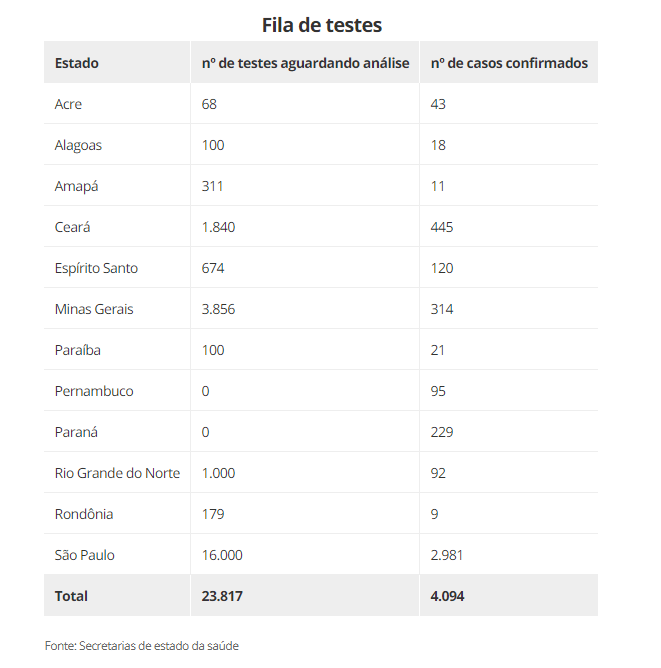Select São Paulo's confirmed cases 2.981
Viewport: 661px width, 668px height.
tap(447, 555)
